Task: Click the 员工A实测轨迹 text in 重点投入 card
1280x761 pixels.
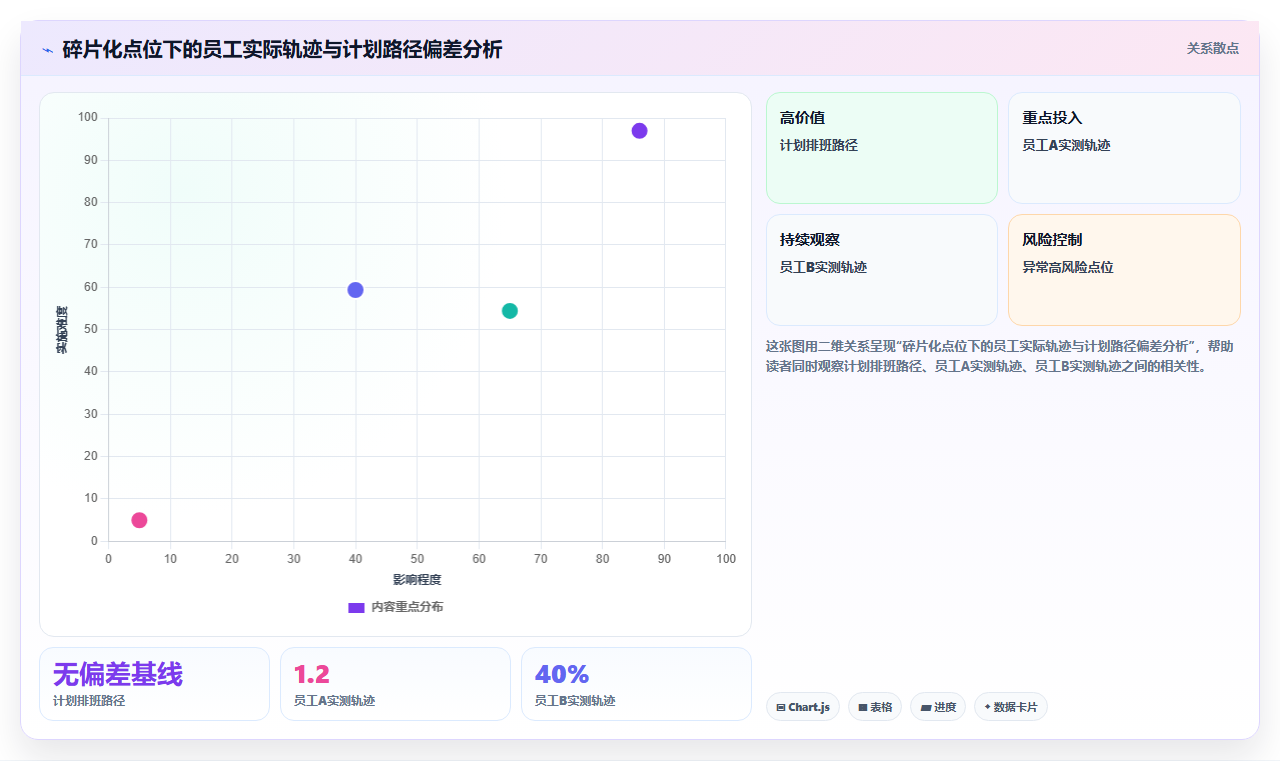Action: pos(1066,145)
